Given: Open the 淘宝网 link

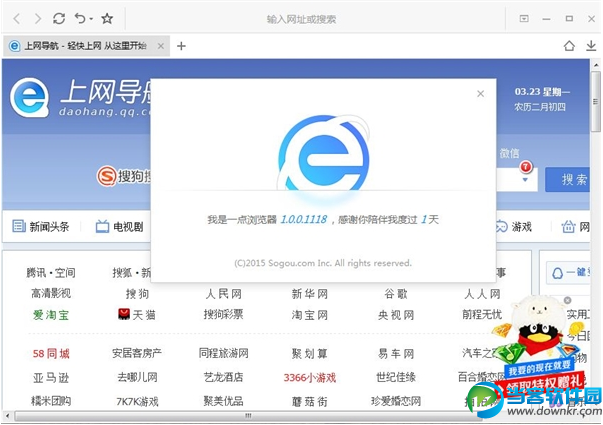Looking at the screenshot, I should coord(310,315).
